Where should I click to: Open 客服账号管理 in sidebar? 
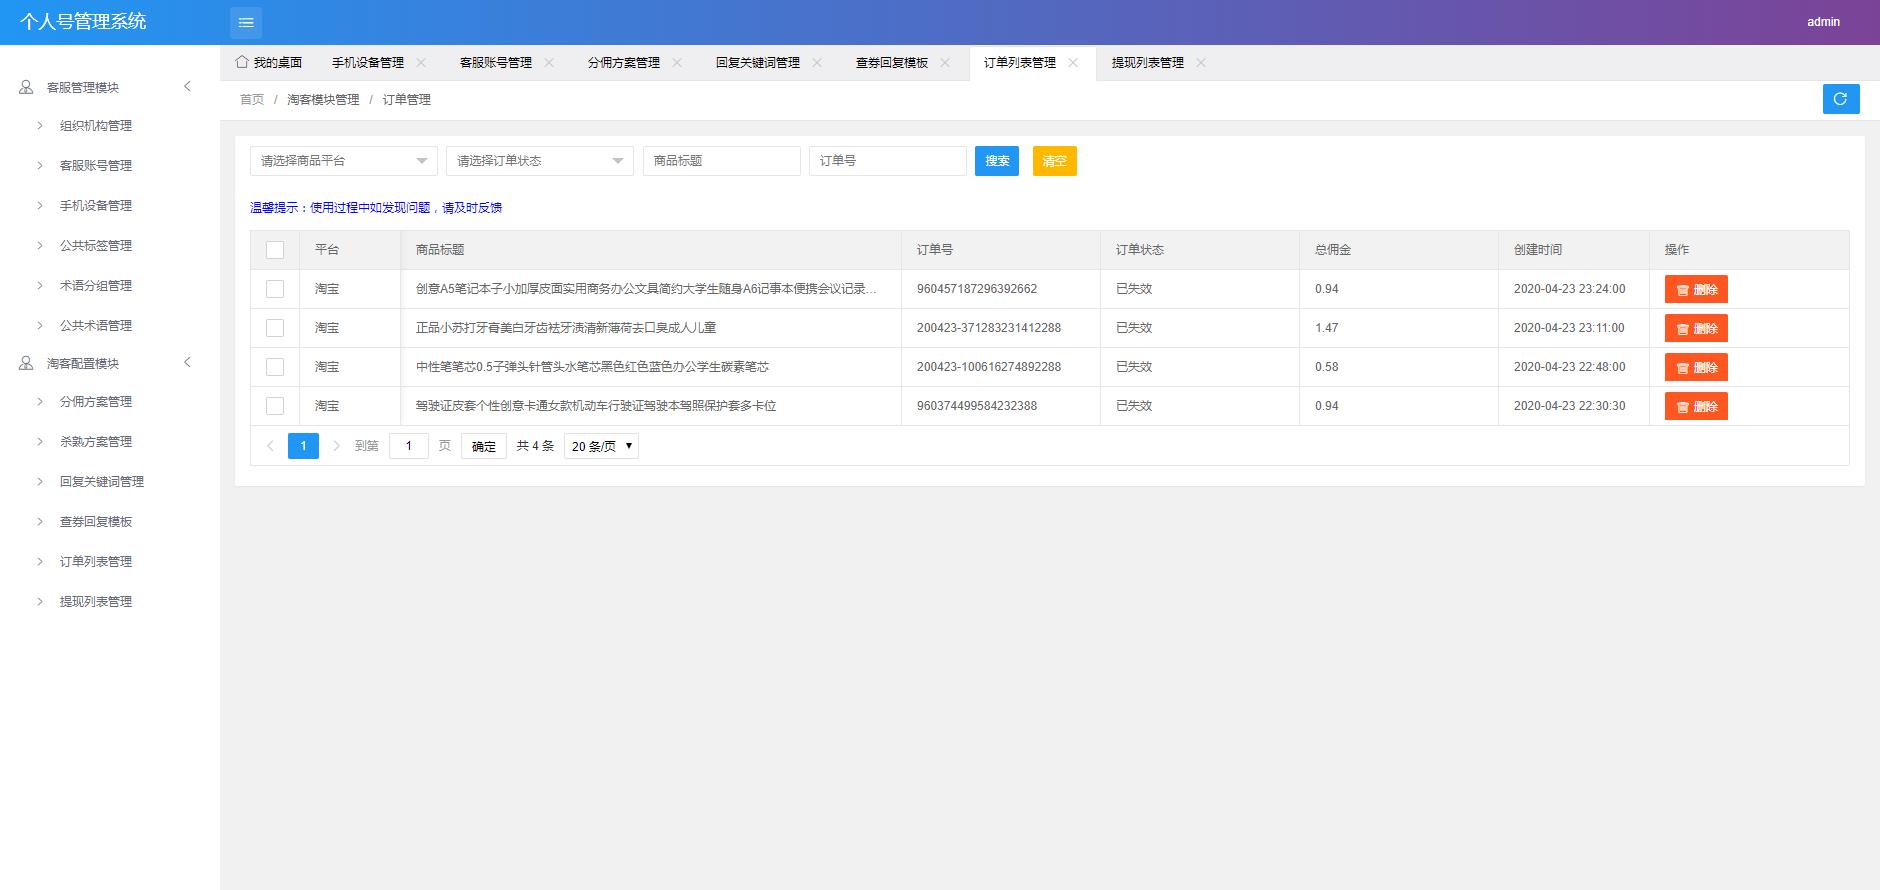(96, 165)
